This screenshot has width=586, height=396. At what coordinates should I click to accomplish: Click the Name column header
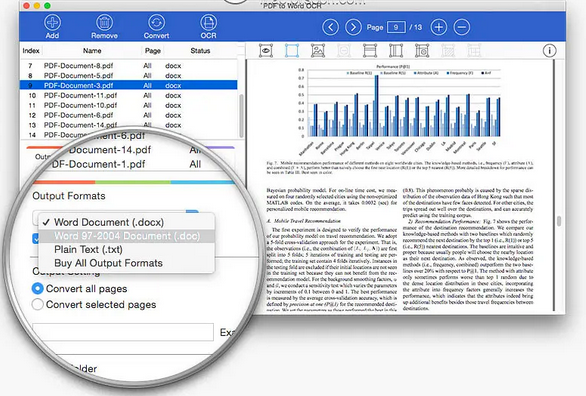tap(92, 51)
